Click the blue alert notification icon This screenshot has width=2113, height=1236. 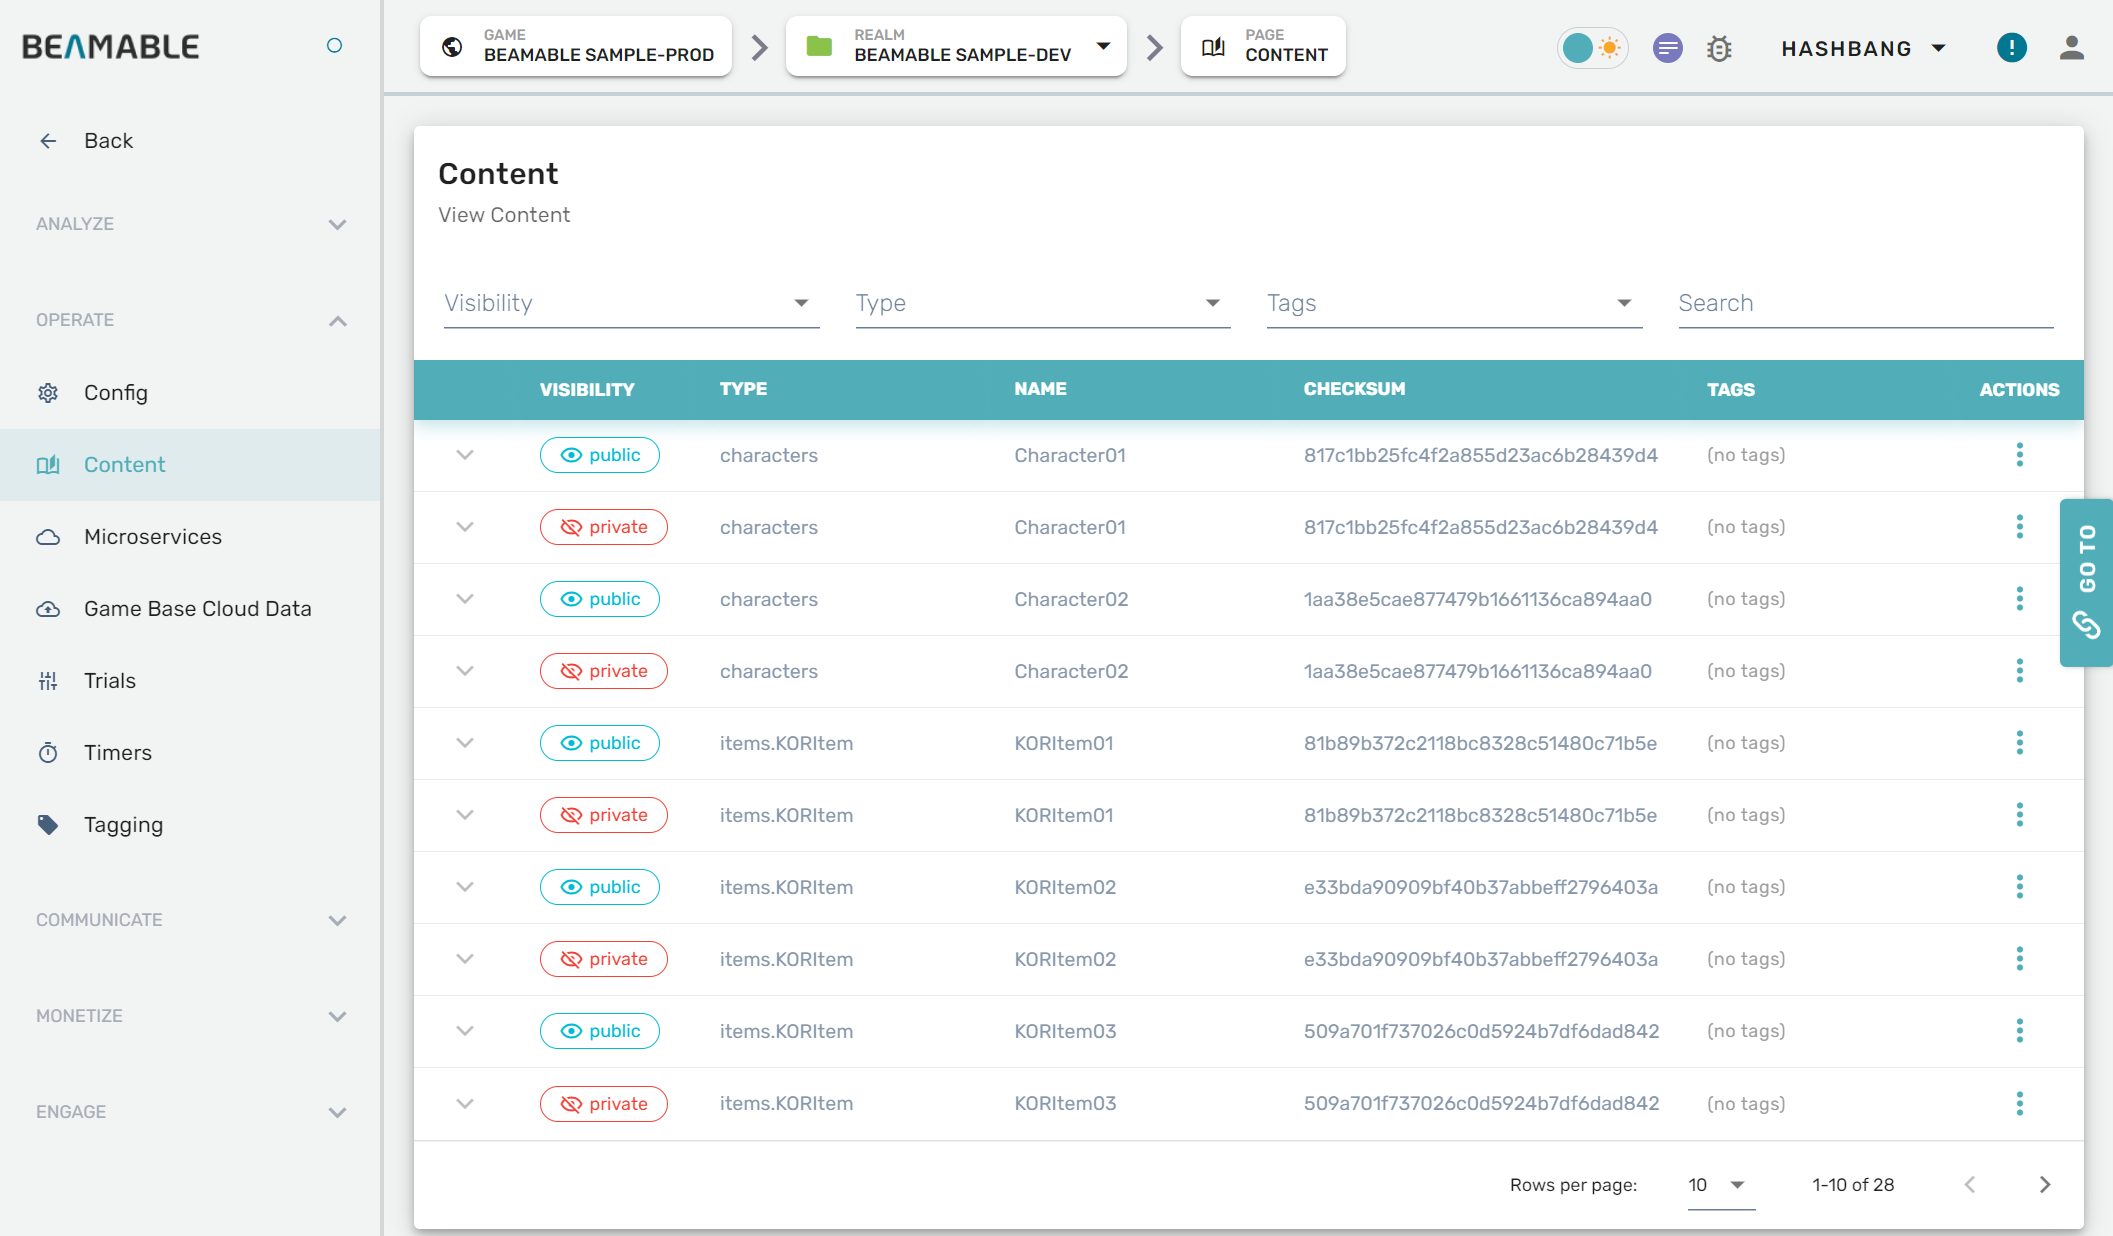coord(2011,48)
